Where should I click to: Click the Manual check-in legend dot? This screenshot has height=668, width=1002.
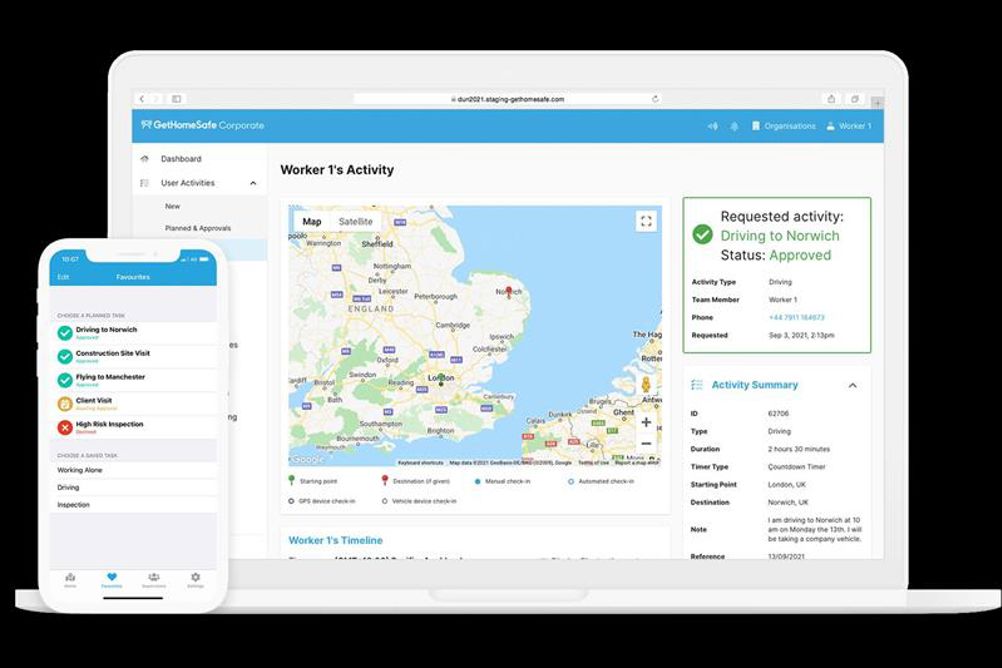coord(477,481)
